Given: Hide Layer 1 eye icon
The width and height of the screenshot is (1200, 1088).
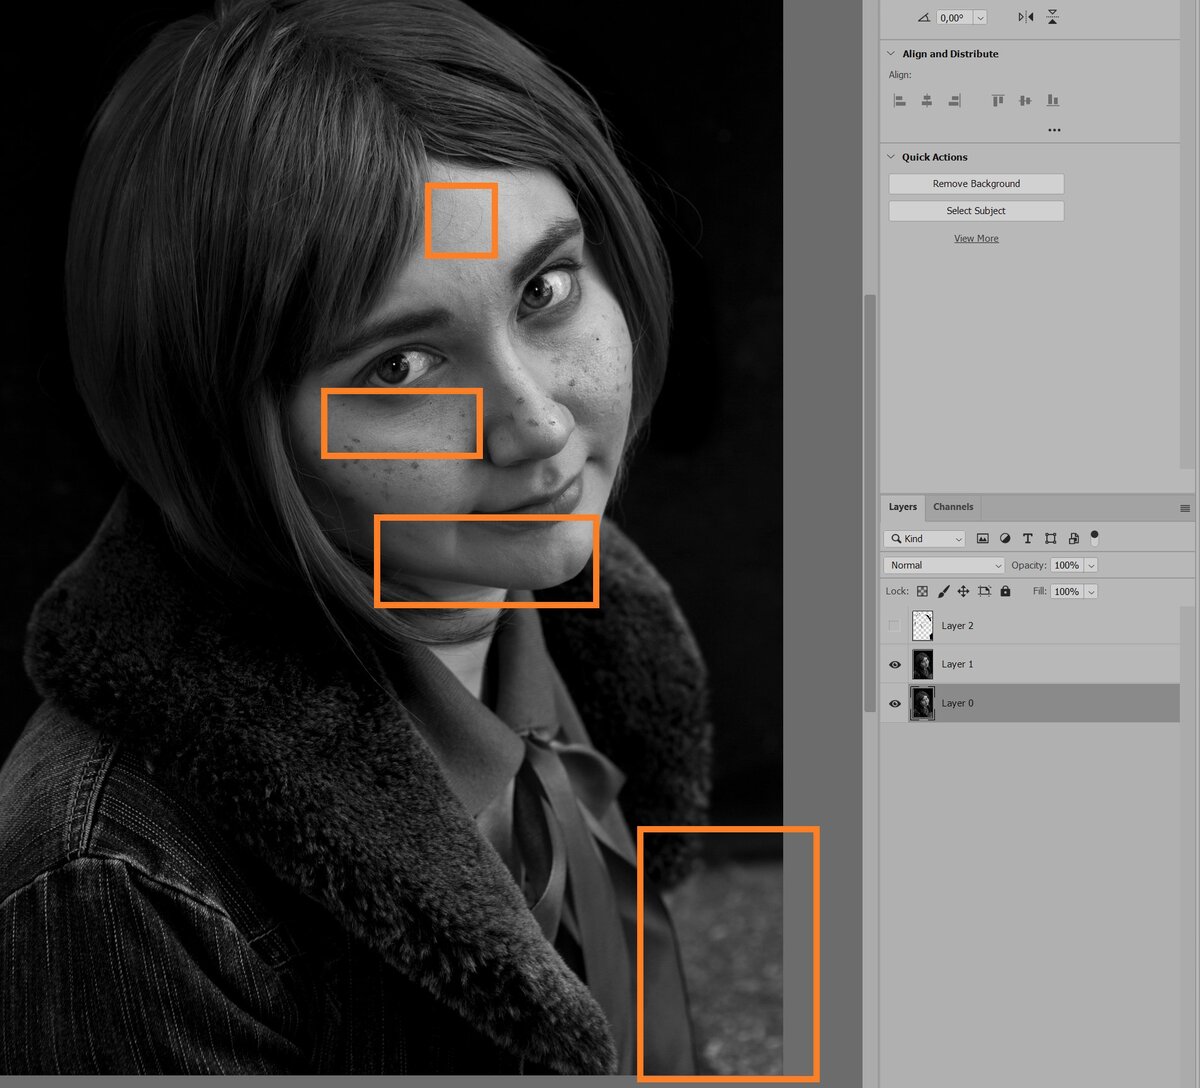Looking at the screenshot, I should click(894, 665).
